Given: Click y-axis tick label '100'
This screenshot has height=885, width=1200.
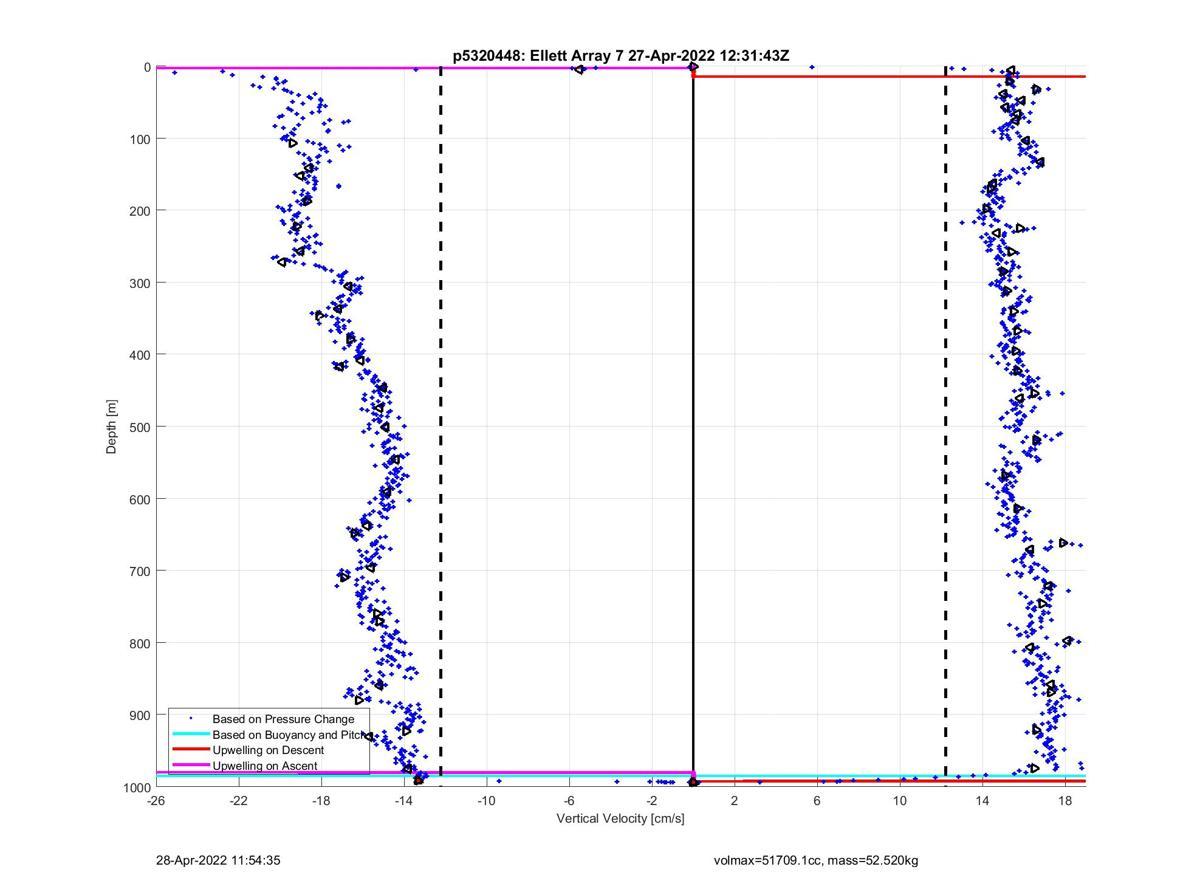Looking at the screenshot, I should coord(139,139).
